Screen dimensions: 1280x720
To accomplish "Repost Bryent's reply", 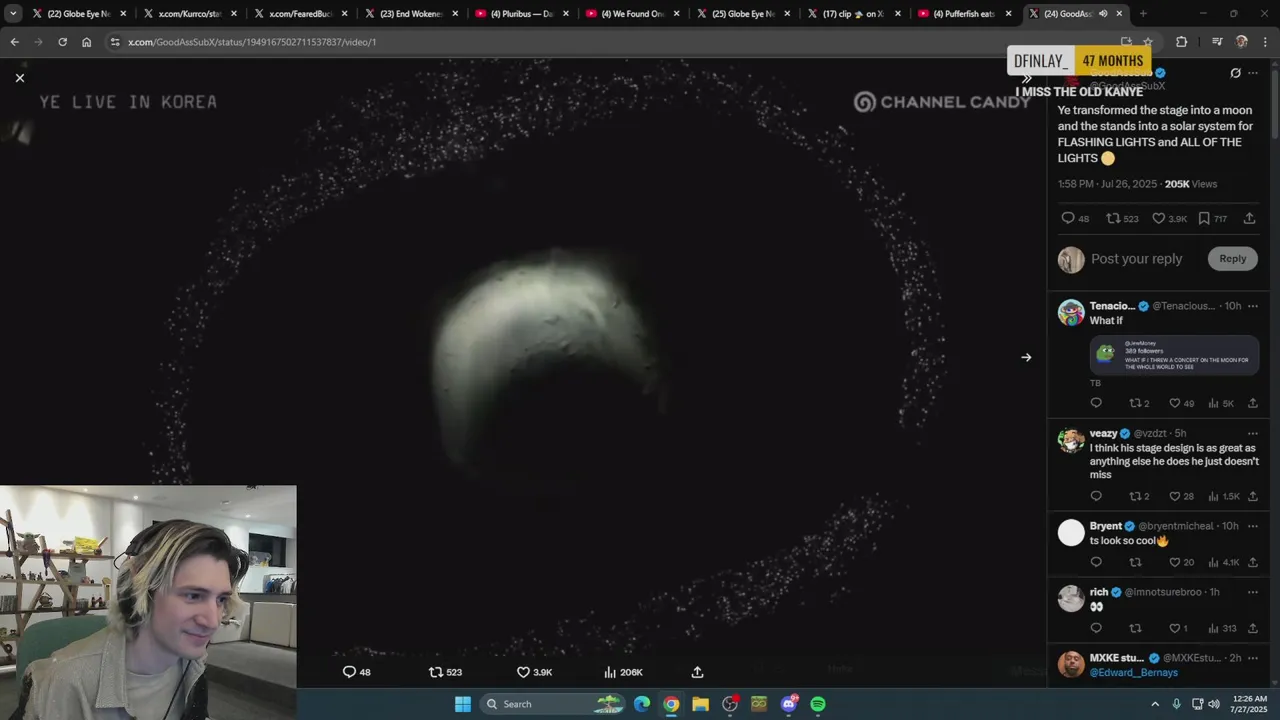I will [x=1135, y=562].
